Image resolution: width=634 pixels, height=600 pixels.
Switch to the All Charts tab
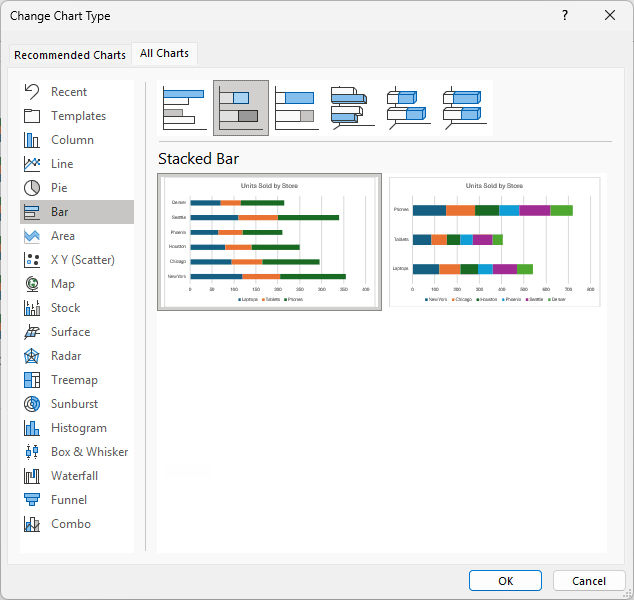[164, 53]
